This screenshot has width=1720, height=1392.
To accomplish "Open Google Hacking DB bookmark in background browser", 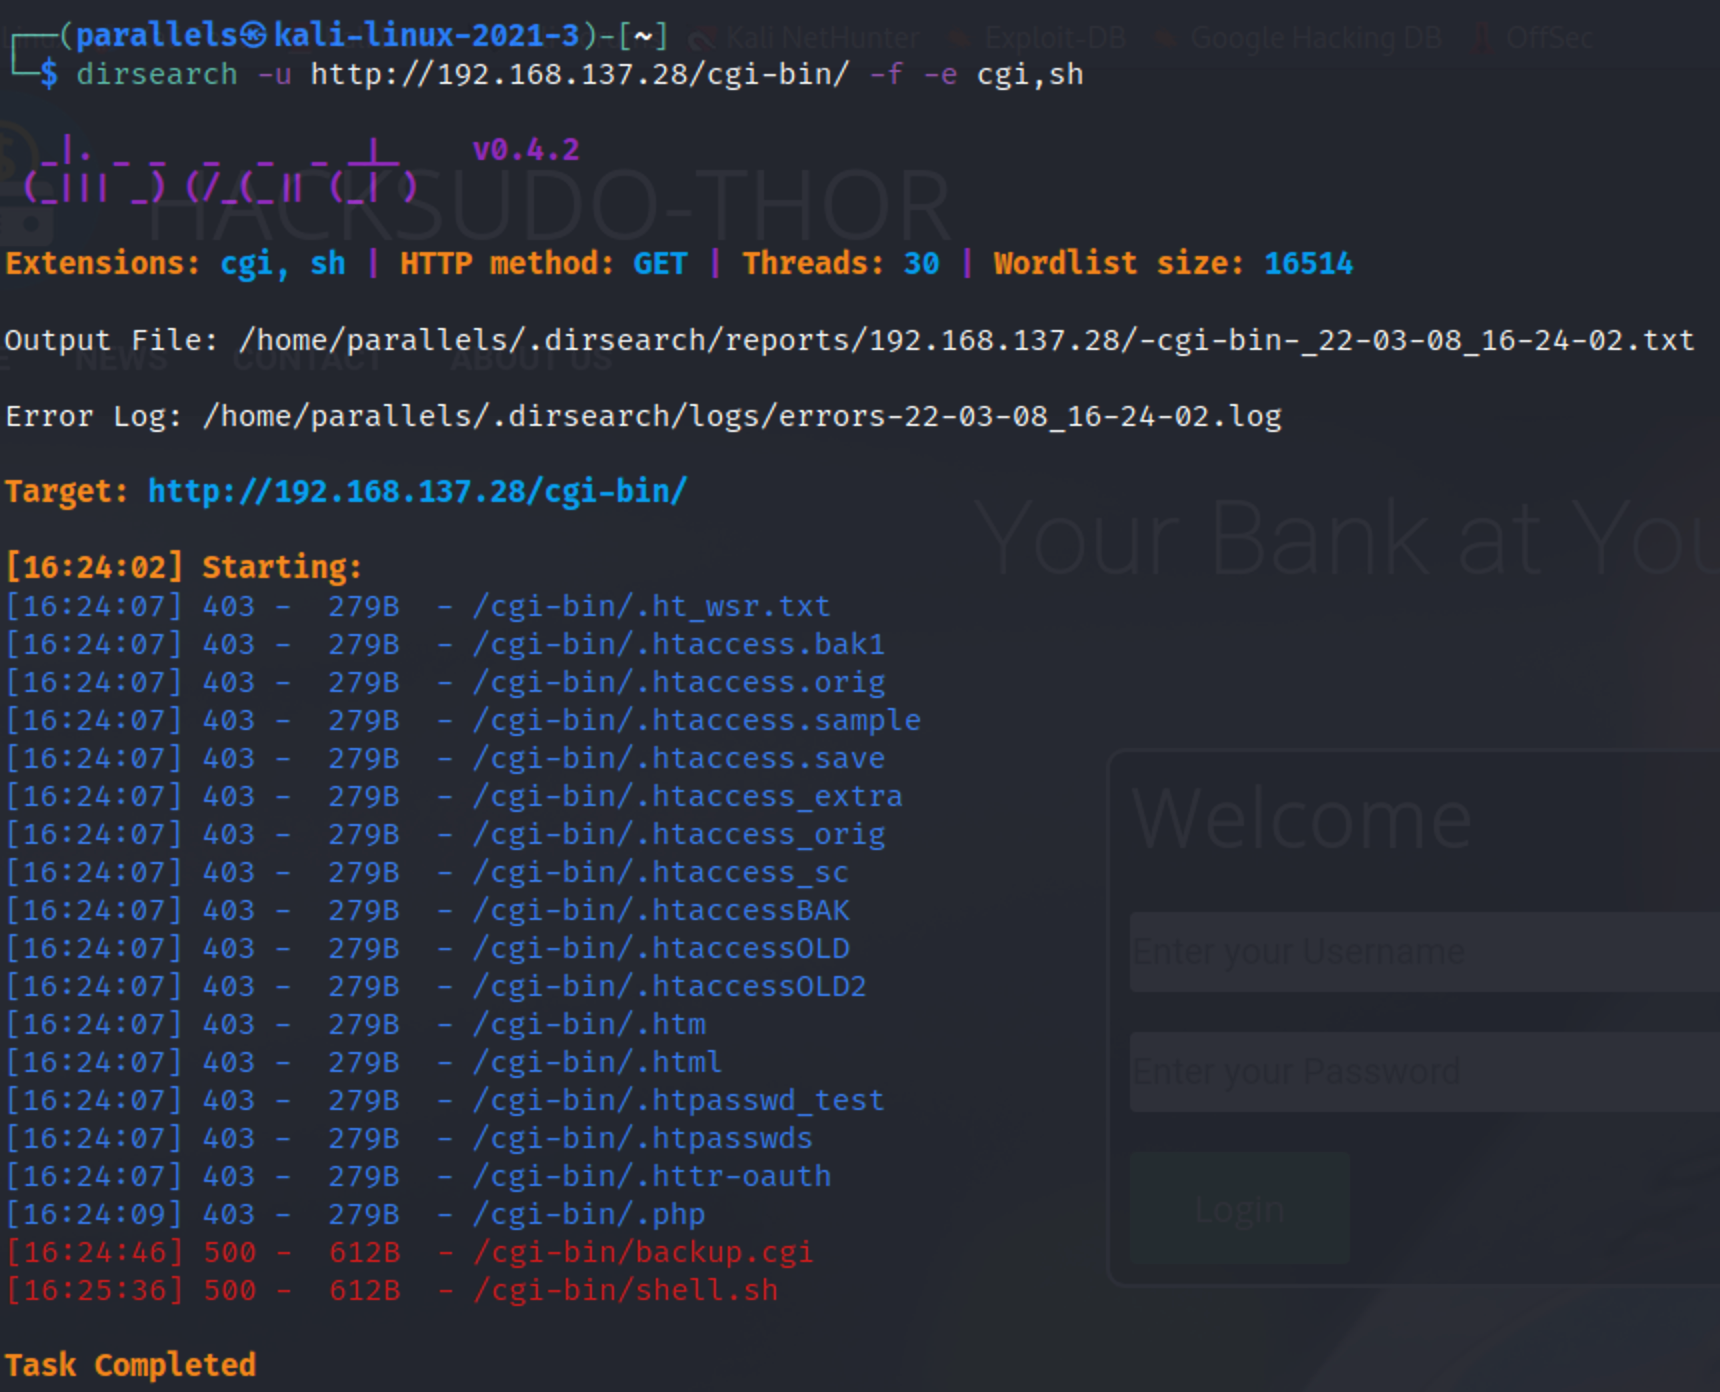I will tap(1300, 38).
